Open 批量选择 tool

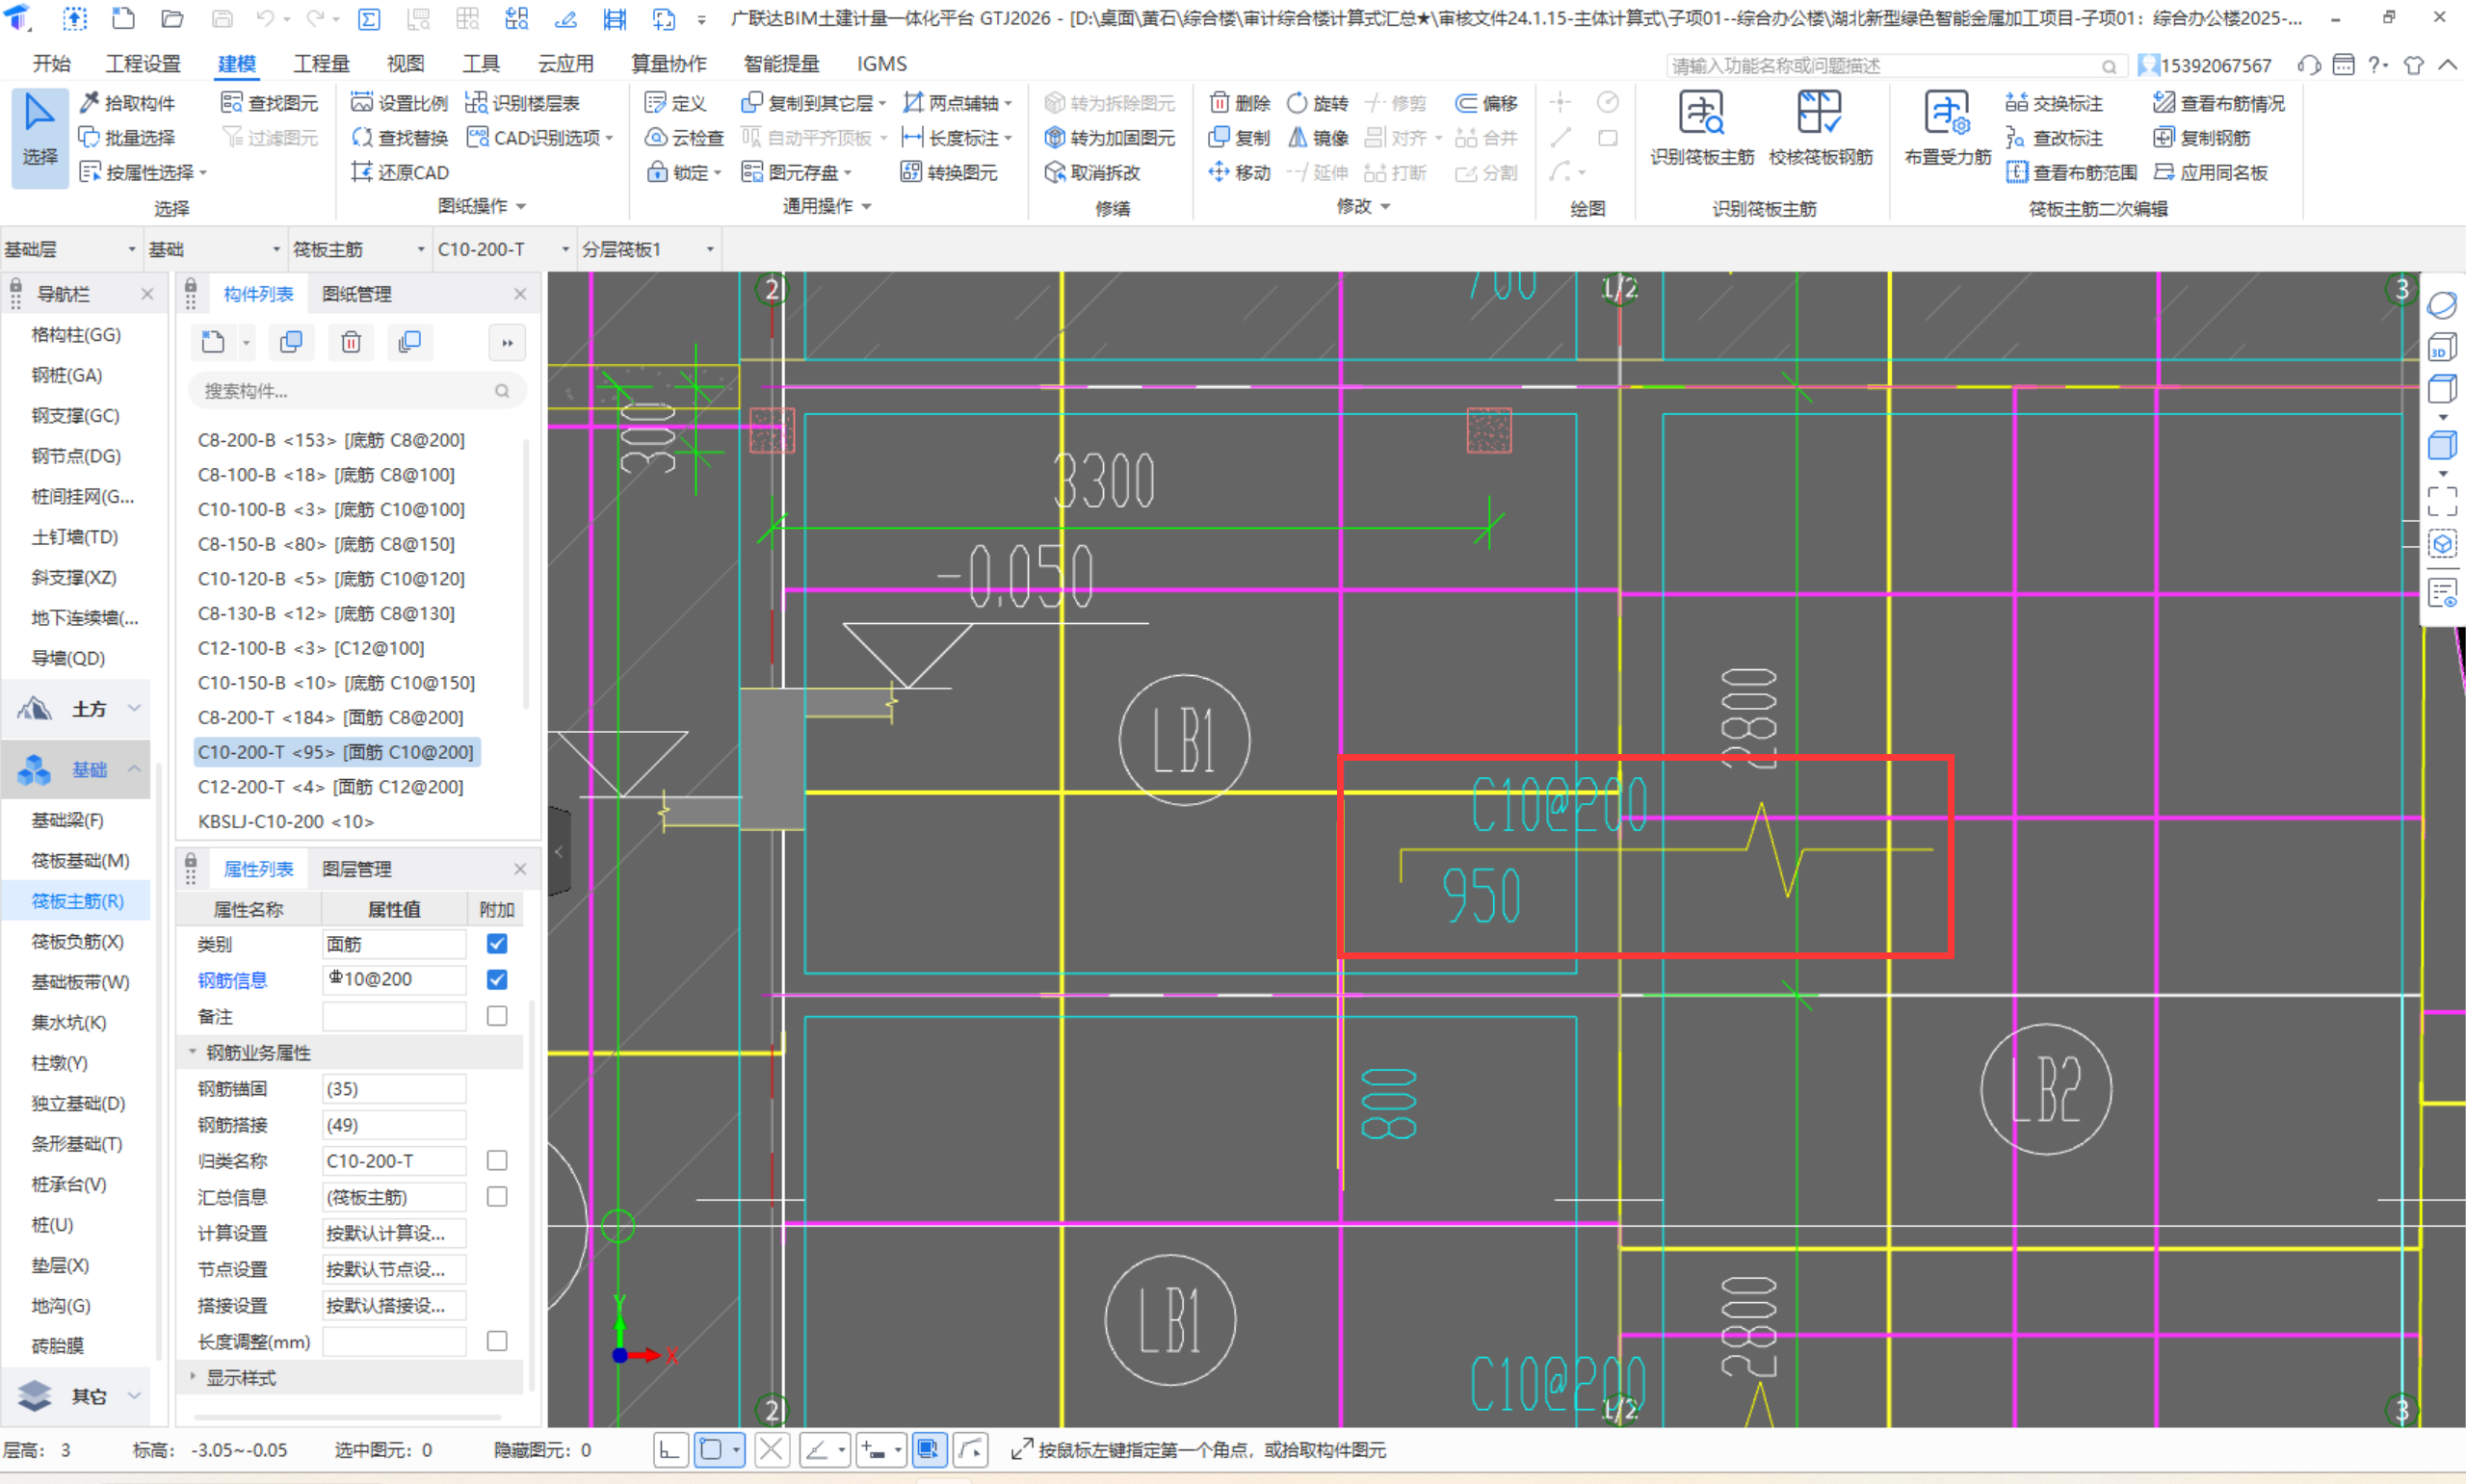click(x=128, y=138)
